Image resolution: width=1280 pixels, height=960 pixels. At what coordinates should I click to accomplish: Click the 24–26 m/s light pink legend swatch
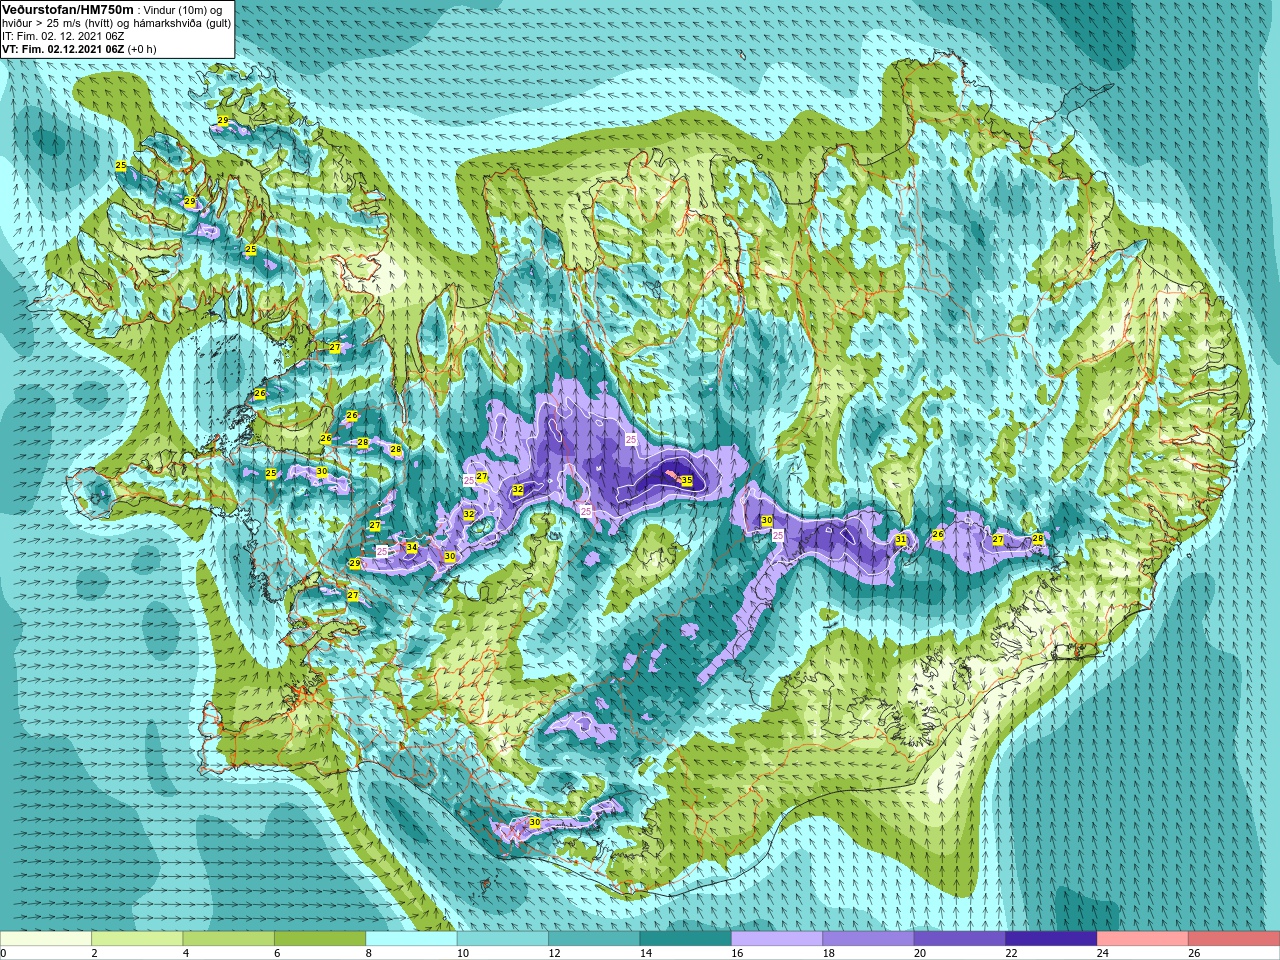click(x=1142, y=939)
